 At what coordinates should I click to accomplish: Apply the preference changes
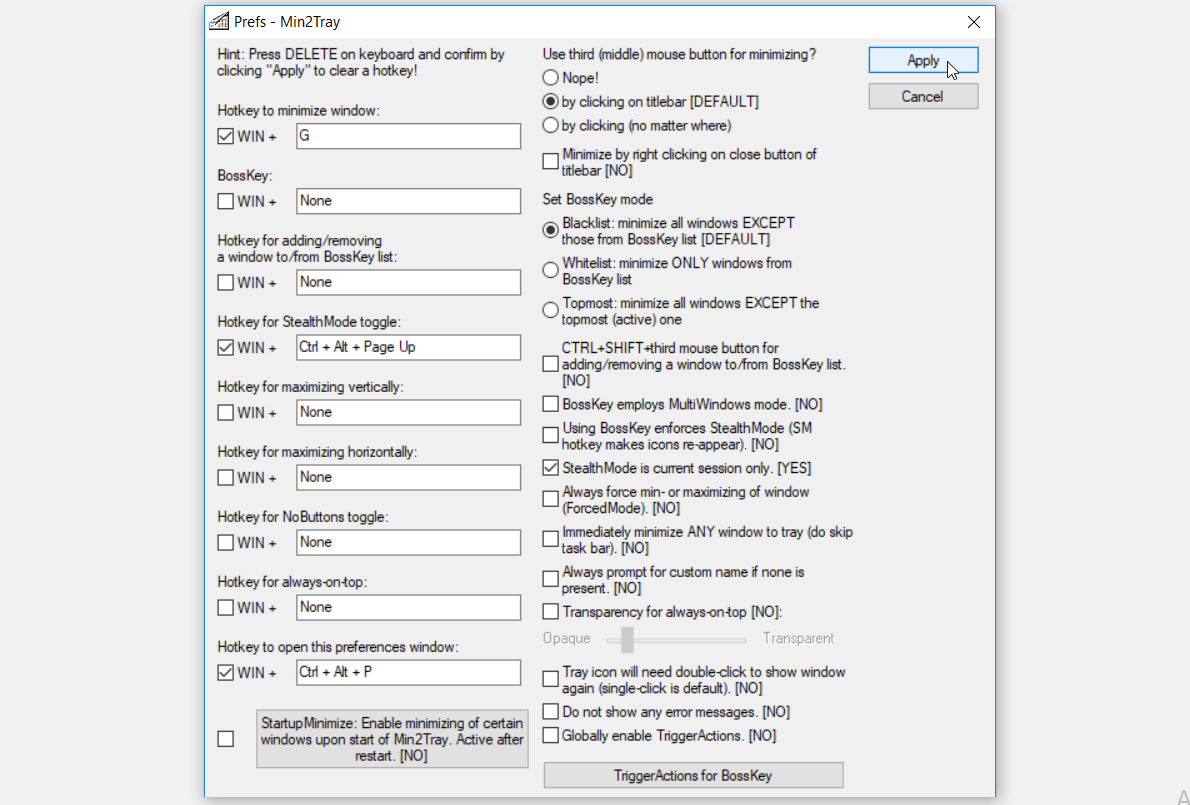pyautogui.click(x=923, y=61)
